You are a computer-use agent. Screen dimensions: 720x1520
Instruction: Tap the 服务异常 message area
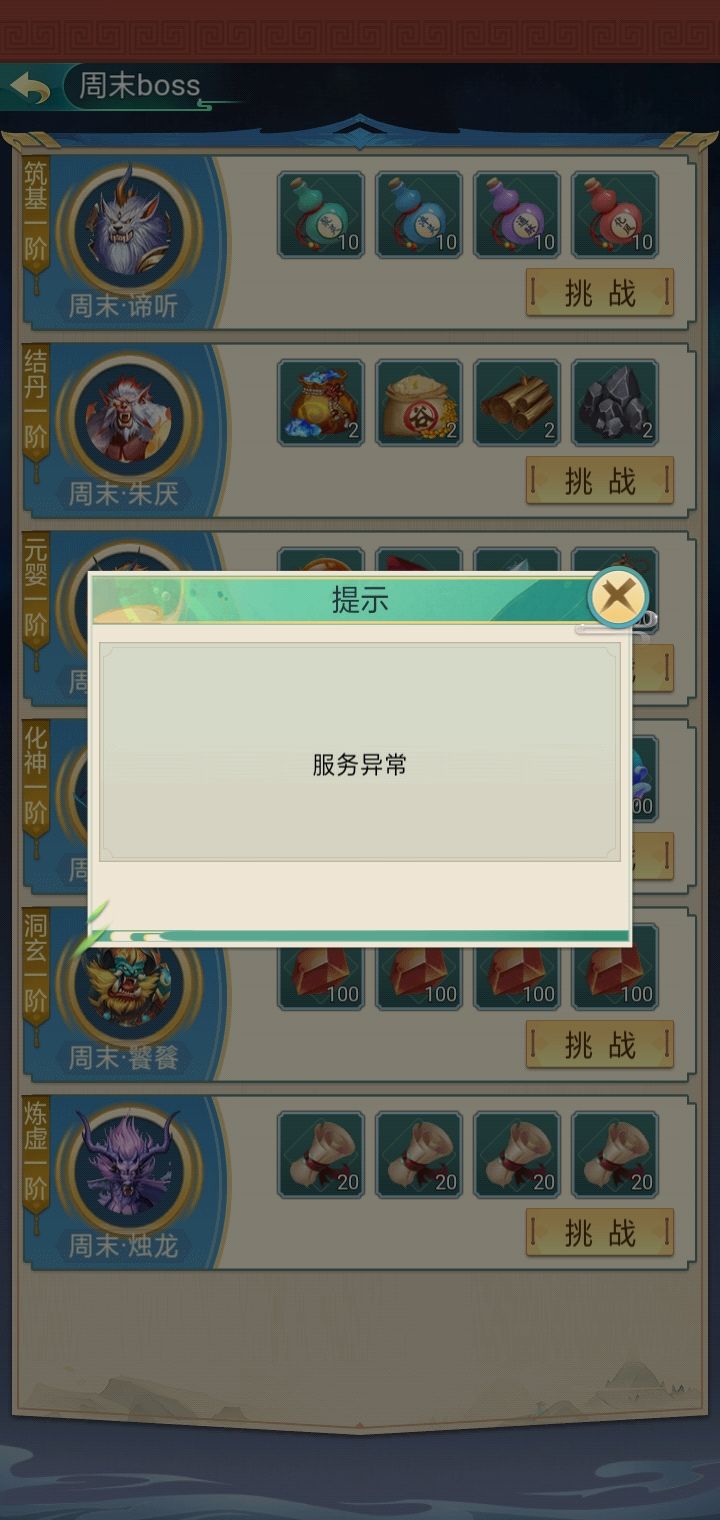tap(360, 752)
